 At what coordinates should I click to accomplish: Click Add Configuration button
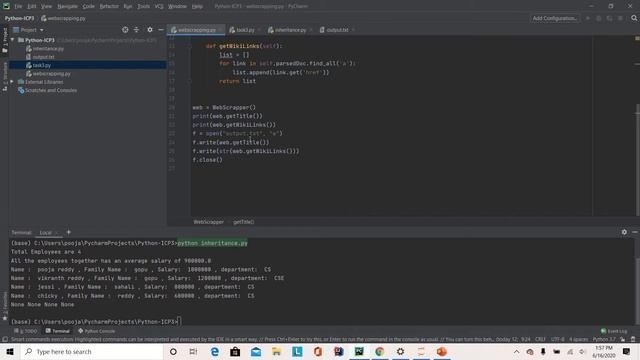point(555,18)
